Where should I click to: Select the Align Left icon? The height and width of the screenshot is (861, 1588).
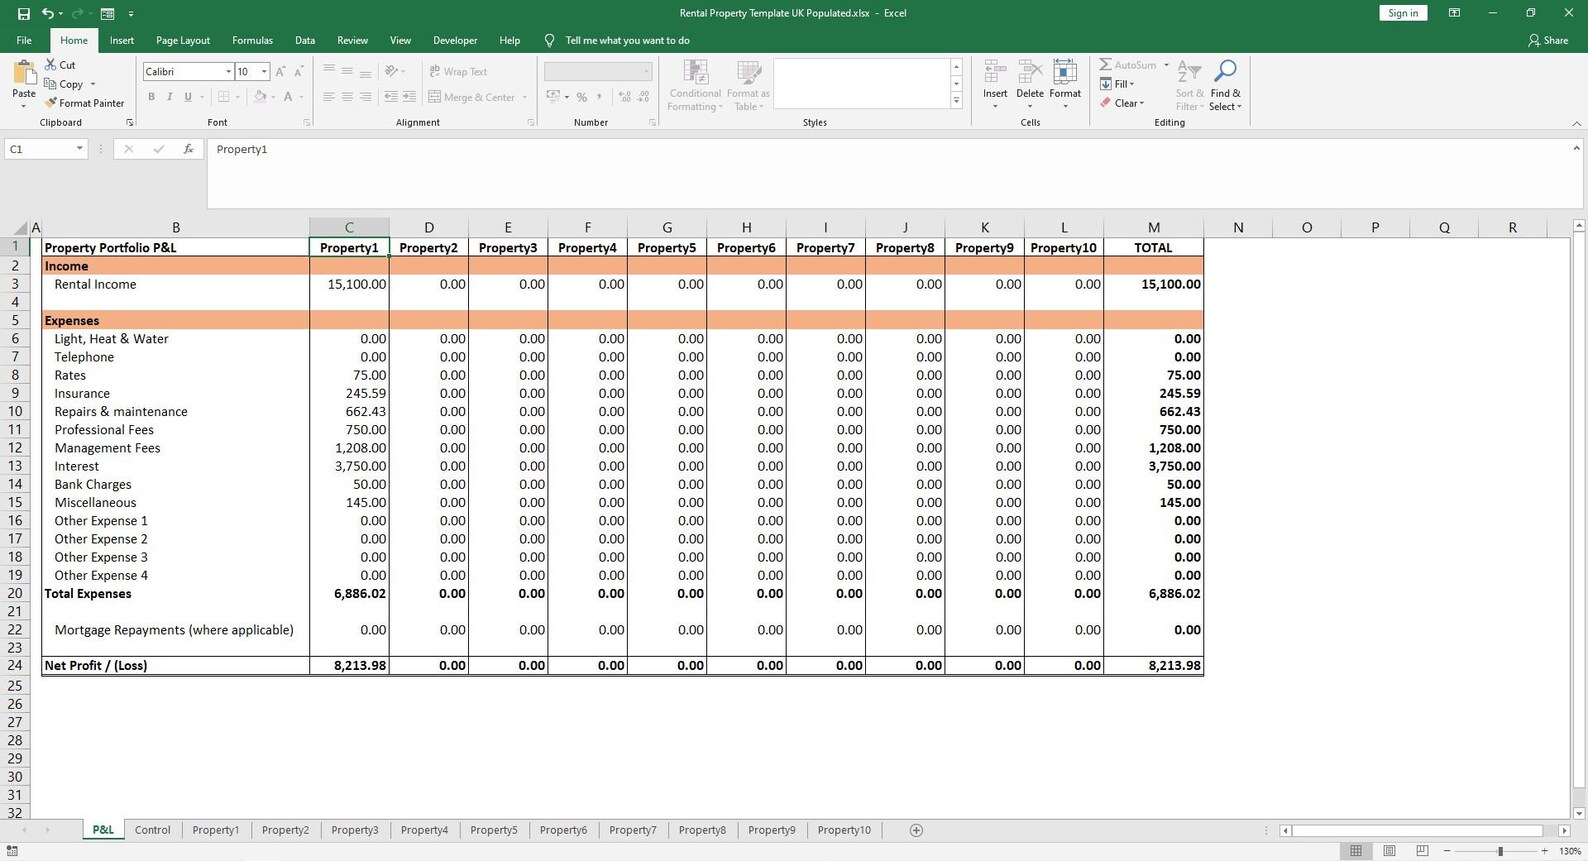click(329, 97)
